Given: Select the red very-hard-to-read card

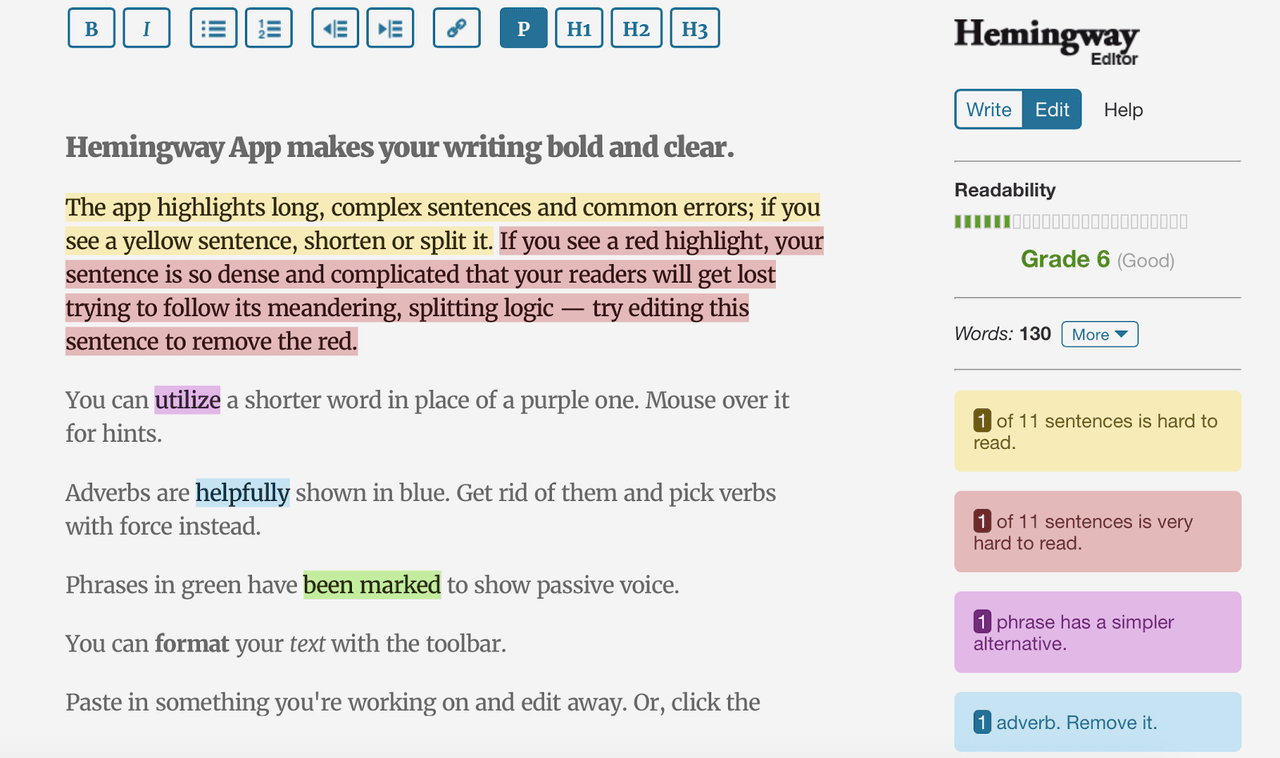Looking at the screenshot, I should (1097, 532).
